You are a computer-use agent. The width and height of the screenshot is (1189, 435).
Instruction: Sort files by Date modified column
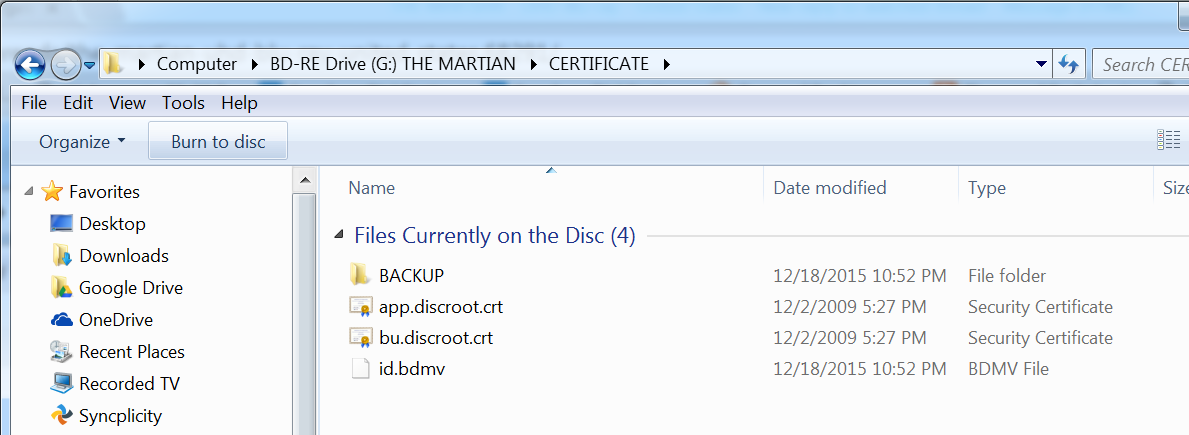tap(830, 188)
